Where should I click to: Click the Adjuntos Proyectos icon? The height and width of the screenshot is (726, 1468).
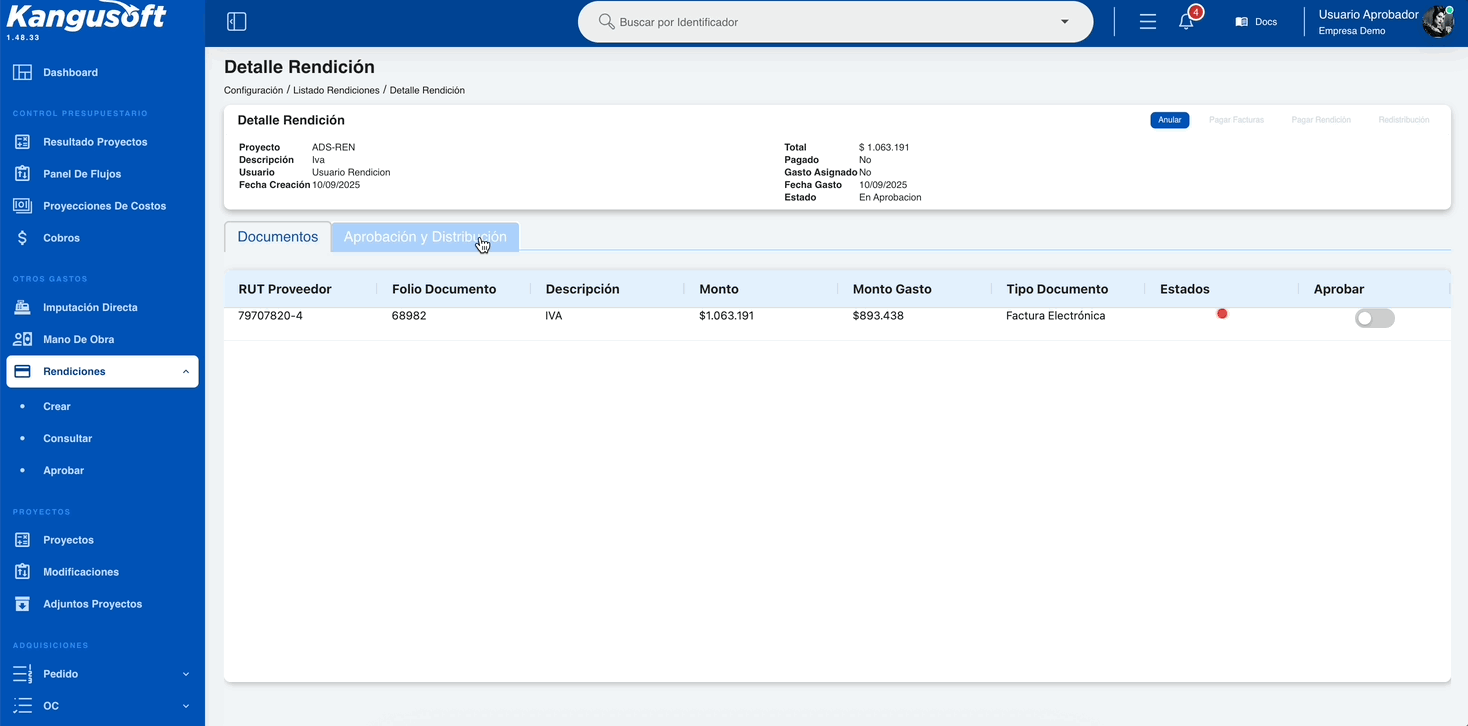coord(22,604)
